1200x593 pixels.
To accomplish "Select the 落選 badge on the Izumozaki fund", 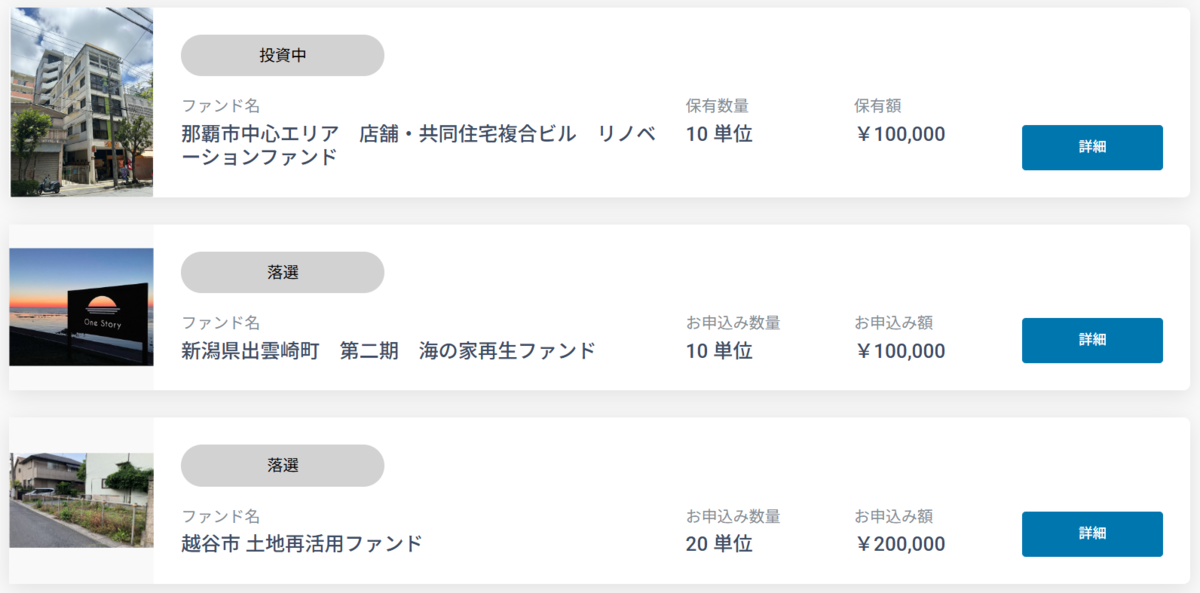I will pyautogui.click(x=282, y=272).
